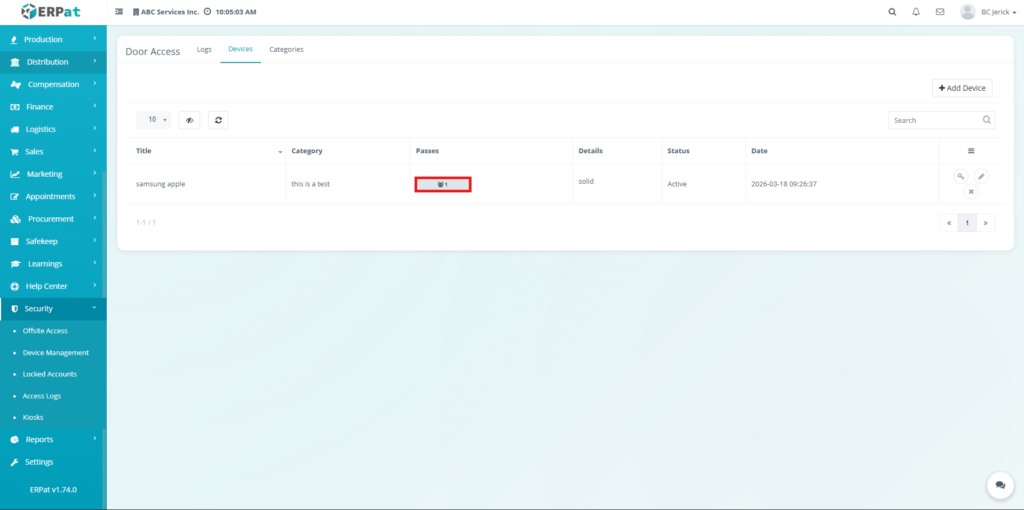Click into the table Search field
The width and height of the screenshot is (1024, 510).
934,120
